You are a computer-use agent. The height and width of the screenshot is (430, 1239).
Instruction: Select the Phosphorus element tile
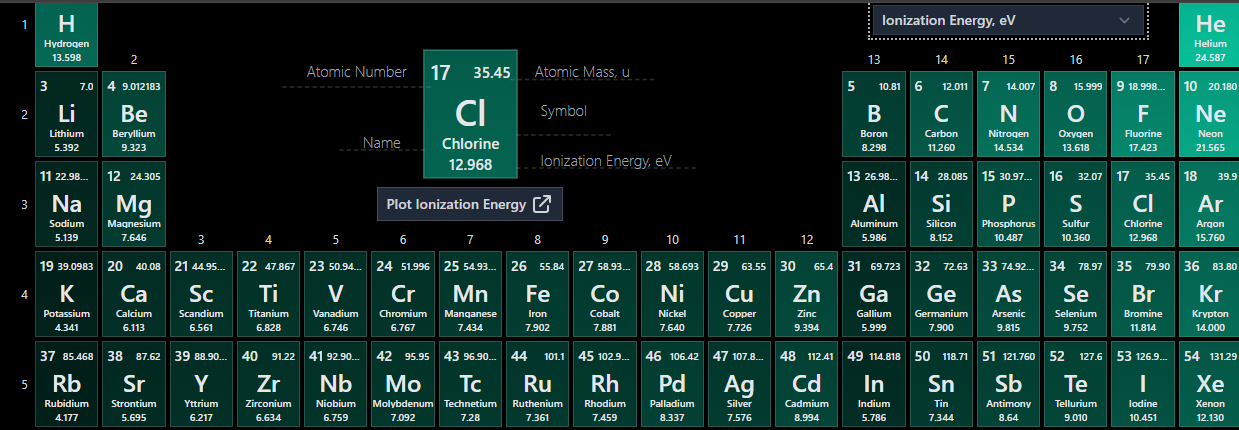click(1008, 205)
